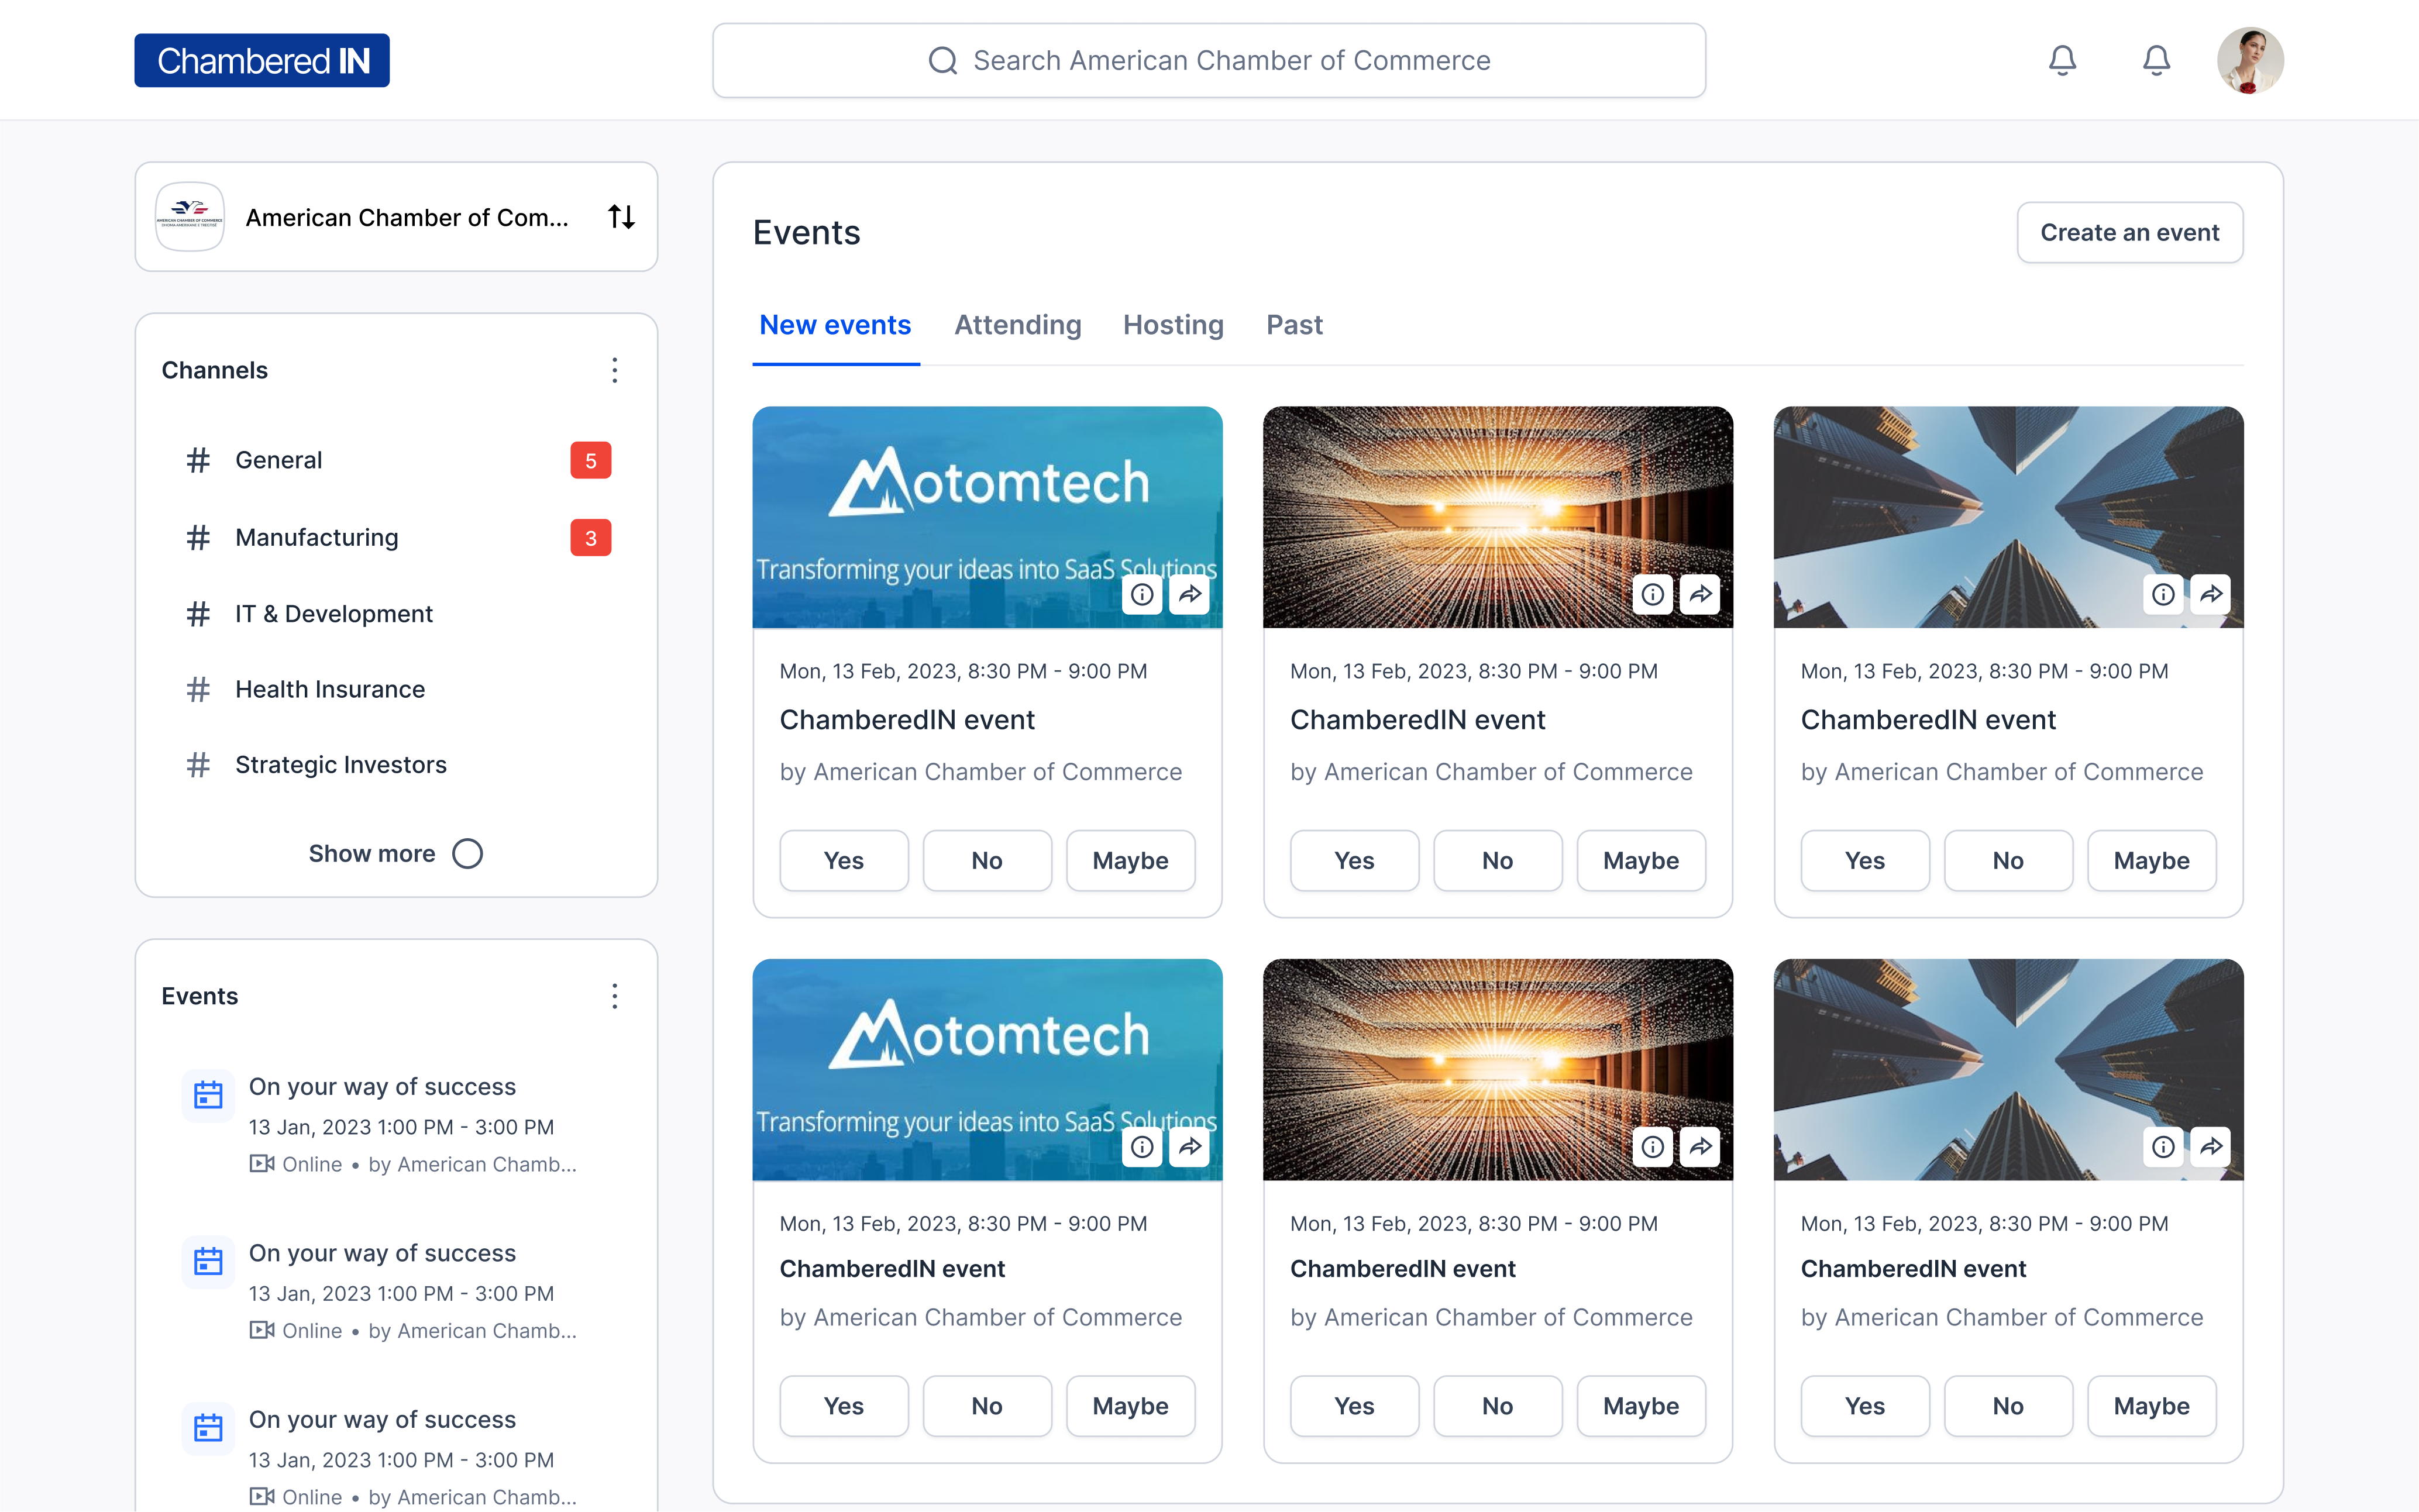RSVP No on bottom-row tunnel lights event
Viewport: 2419px width, 1512px height.
(1498, 1406)
